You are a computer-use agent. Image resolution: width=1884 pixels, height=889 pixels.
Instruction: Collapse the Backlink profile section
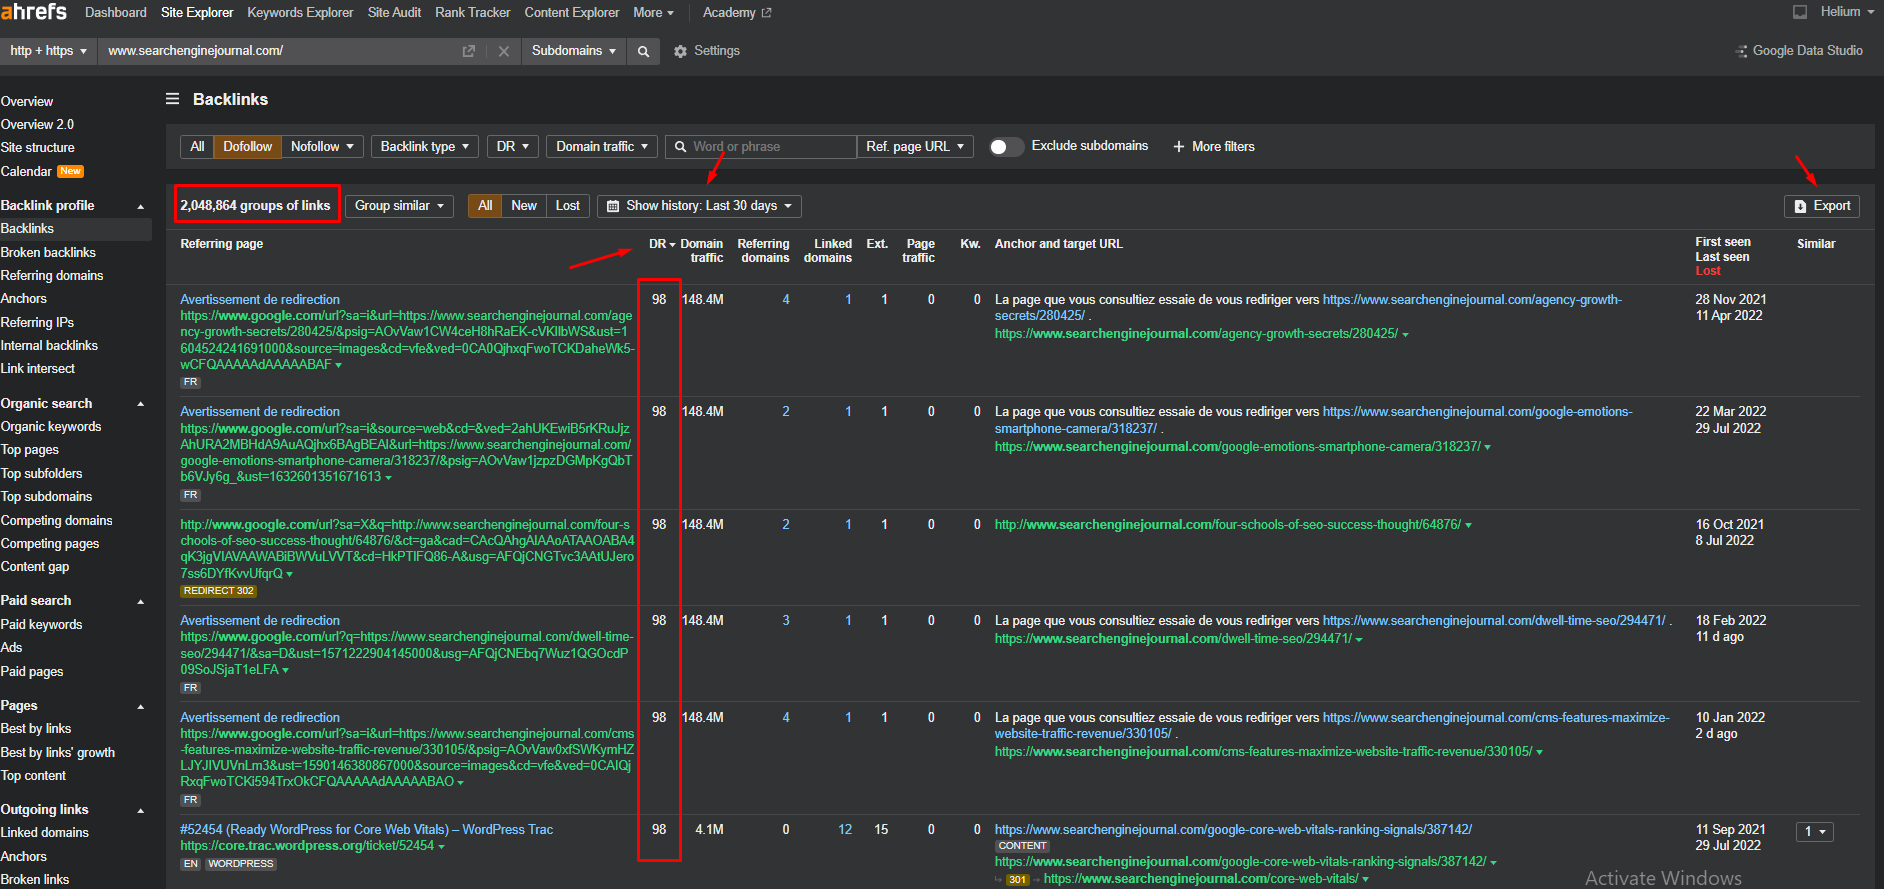pyautogui.click(x=140, y=207)
